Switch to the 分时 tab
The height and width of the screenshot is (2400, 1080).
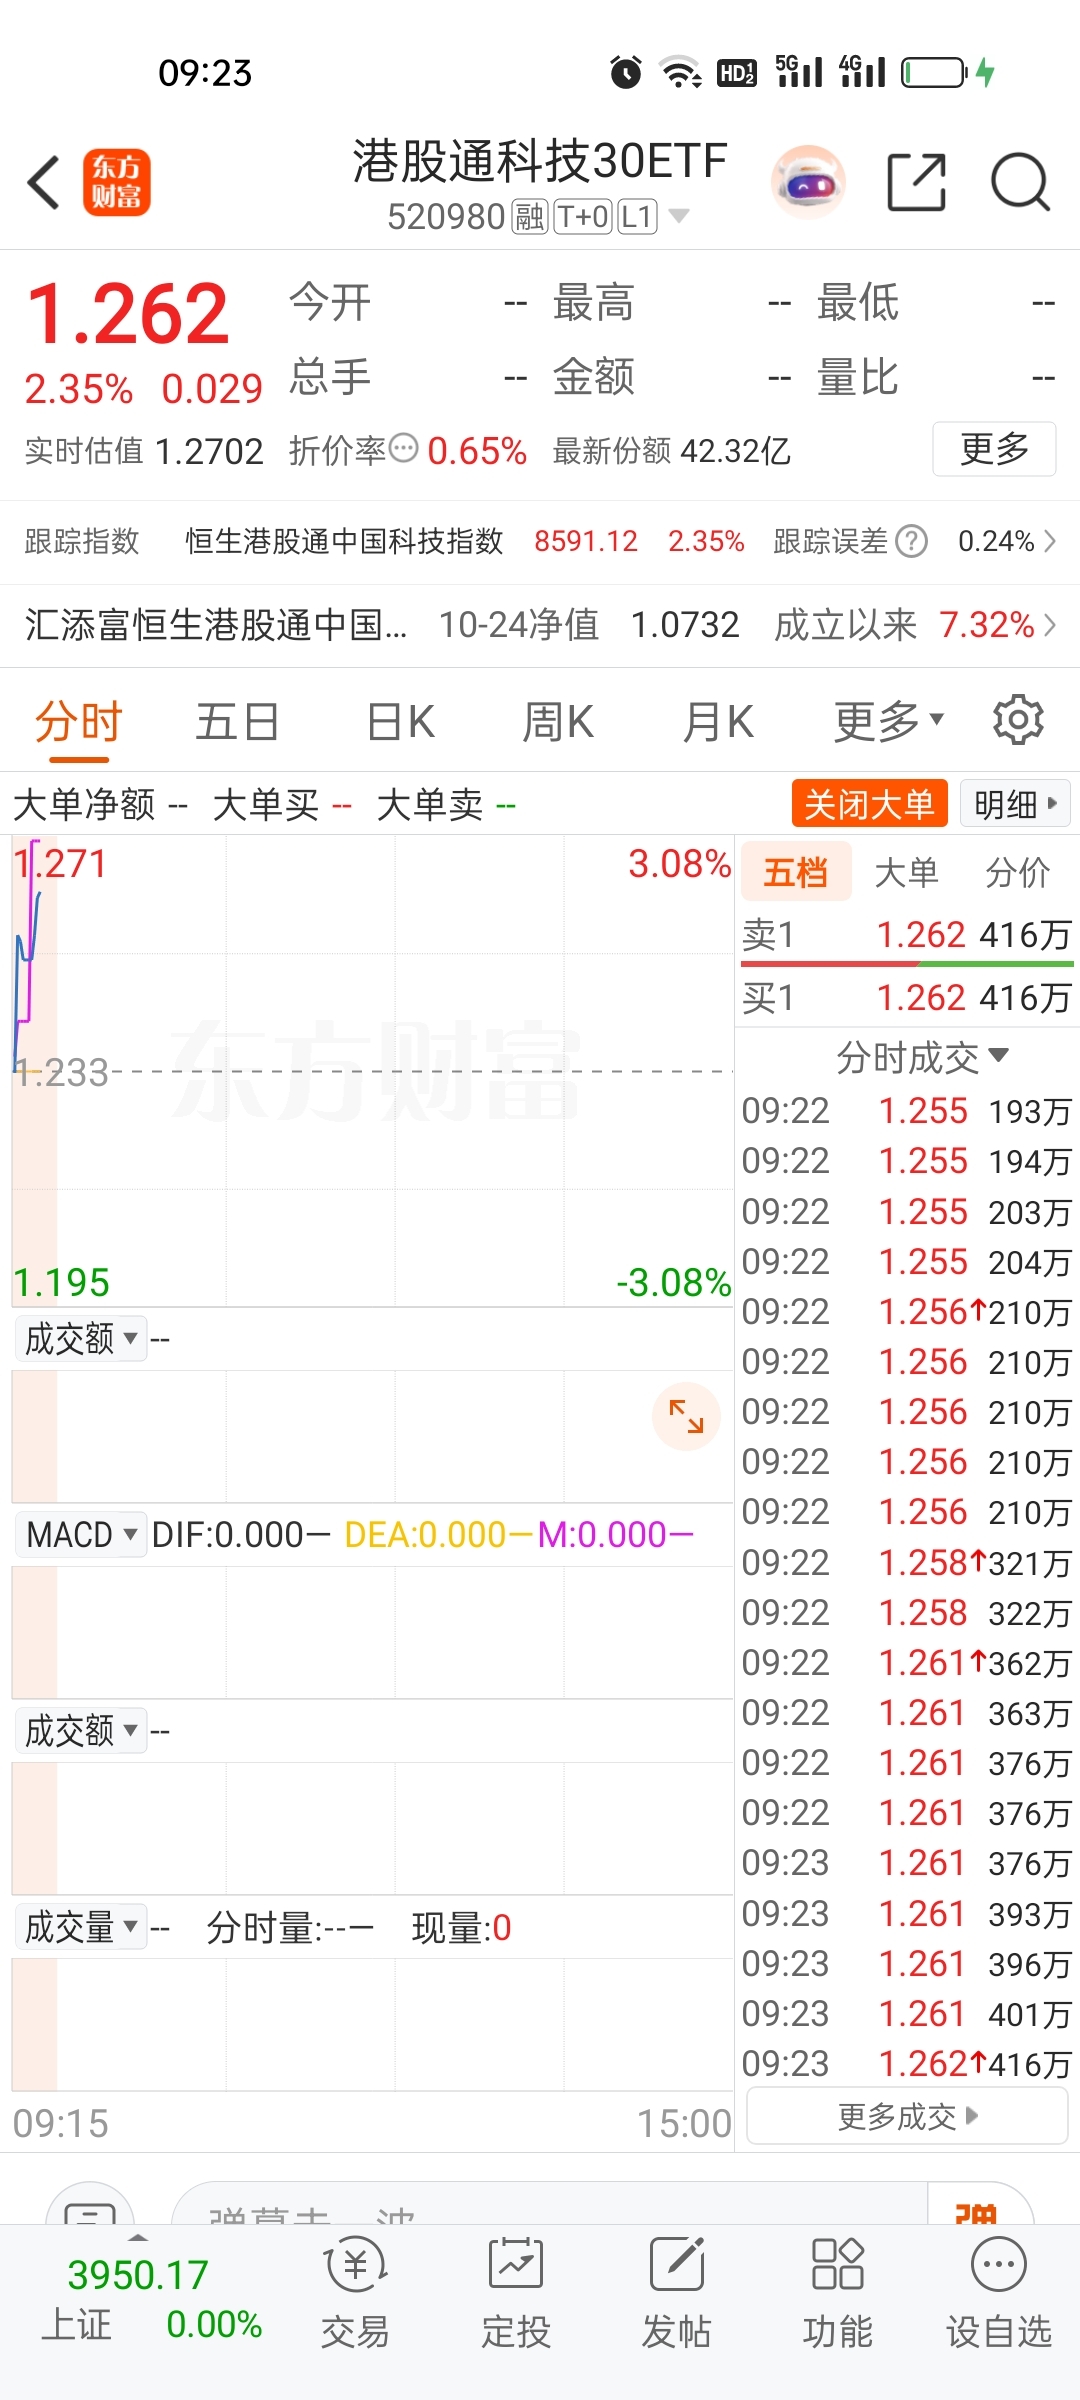(x=78, y=722)
